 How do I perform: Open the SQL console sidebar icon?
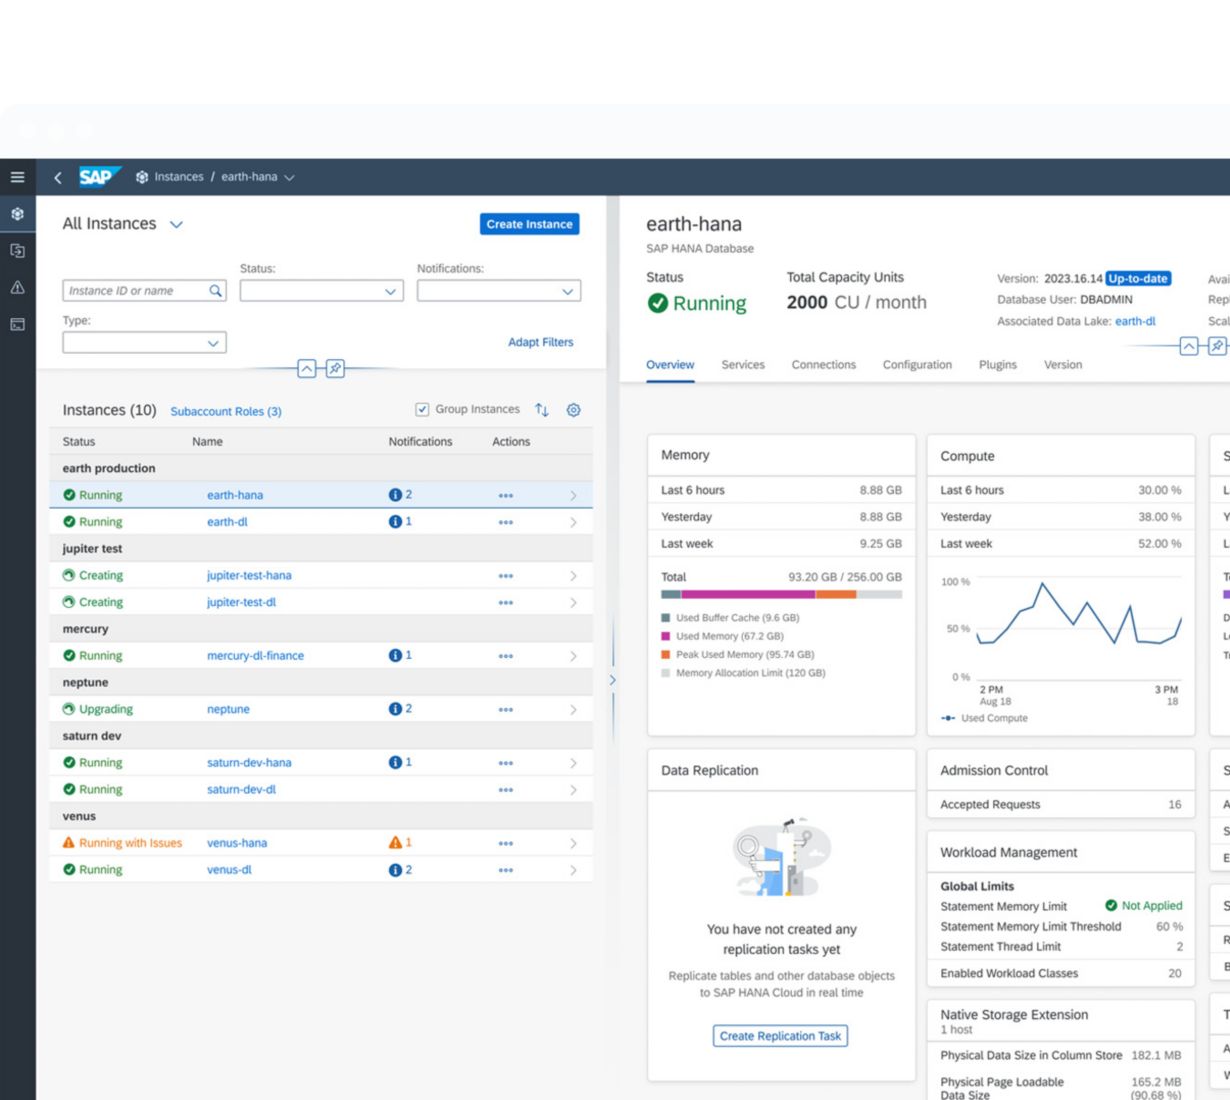click(x=17, y=324)
